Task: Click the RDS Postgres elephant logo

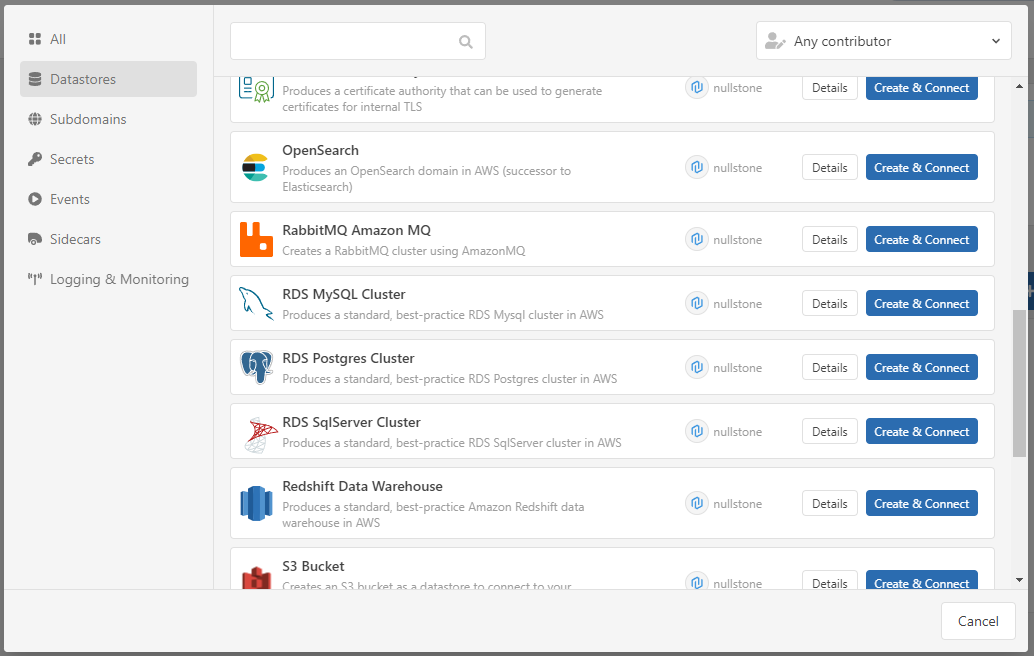Action: [256, 367]
